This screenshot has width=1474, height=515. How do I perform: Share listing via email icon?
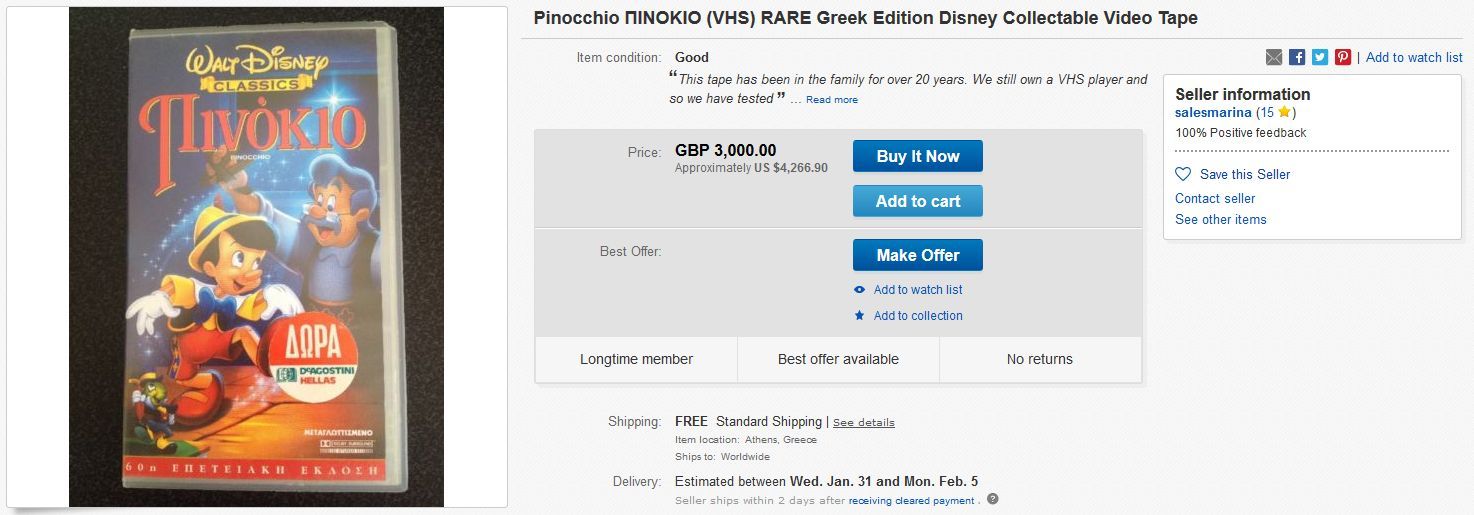[x=1273, y=57]
